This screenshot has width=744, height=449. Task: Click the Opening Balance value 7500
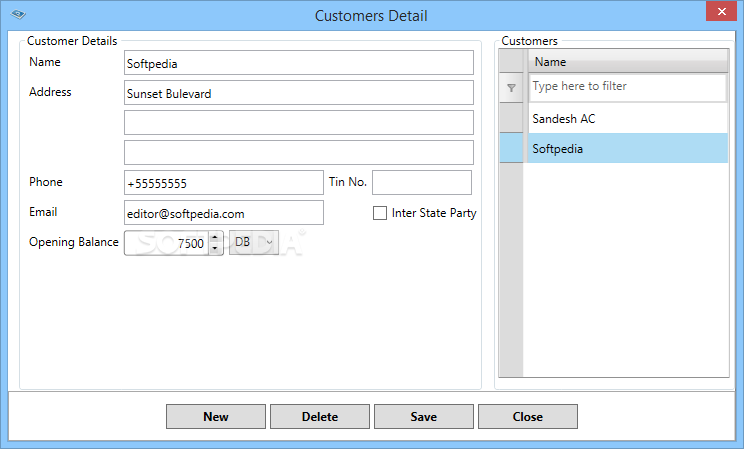pyautogui.click(x=167, y=243)
